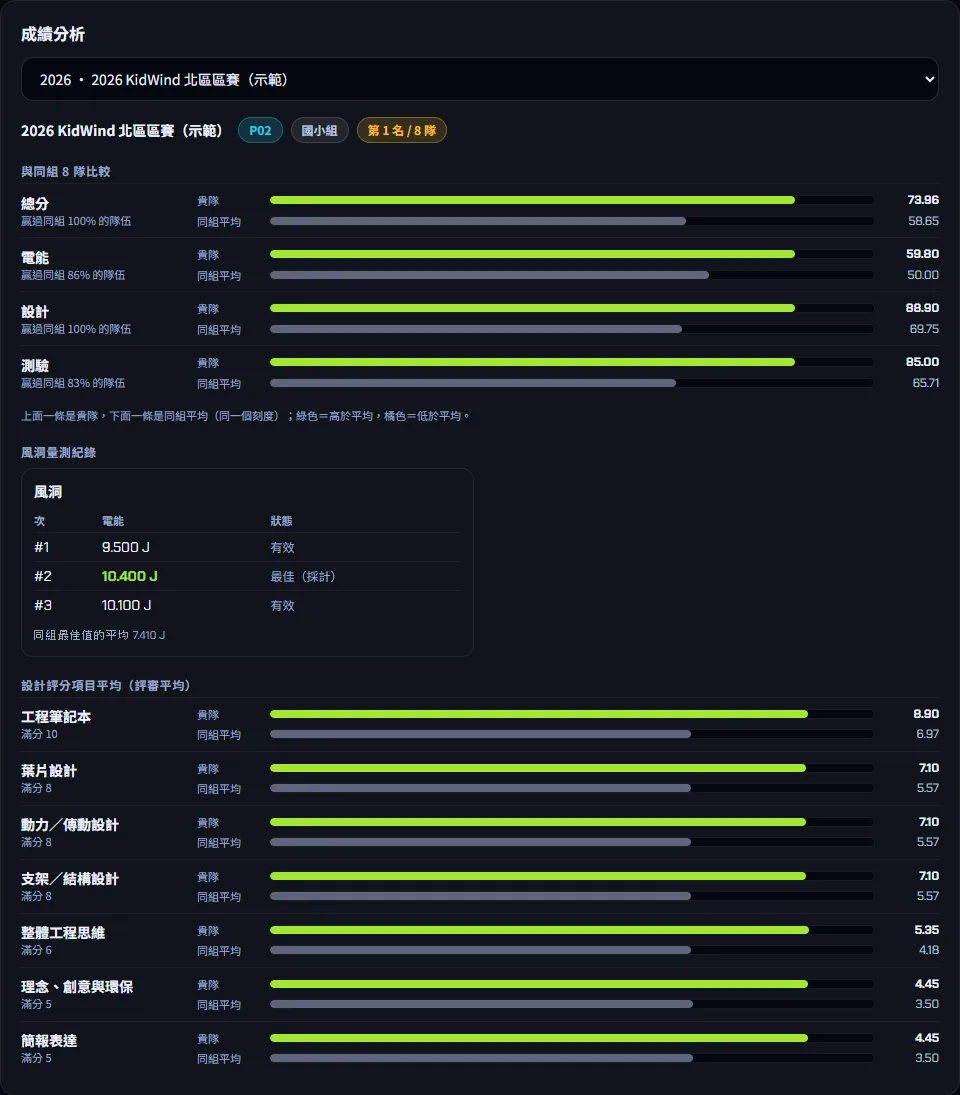Image resolution: width=960 pixels, height=1095 pixels.
Task: Select the 58.65 average total value
Action: [923, 221]
